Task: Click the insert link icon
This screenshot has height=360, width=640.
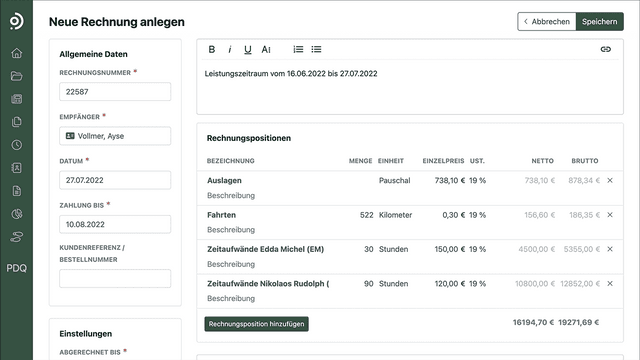Action: click(x=606, y=49)
